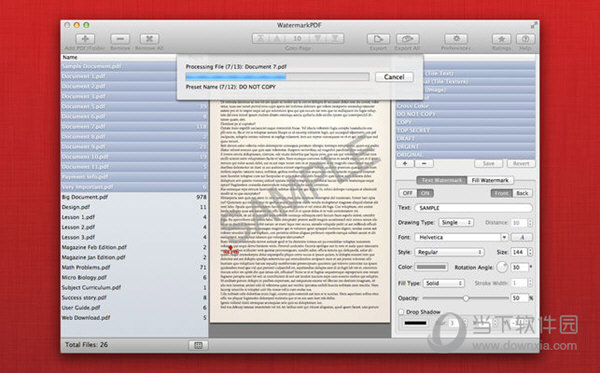
Task: Enable the Drop Shadow checkbox
Action: (401, 312)
